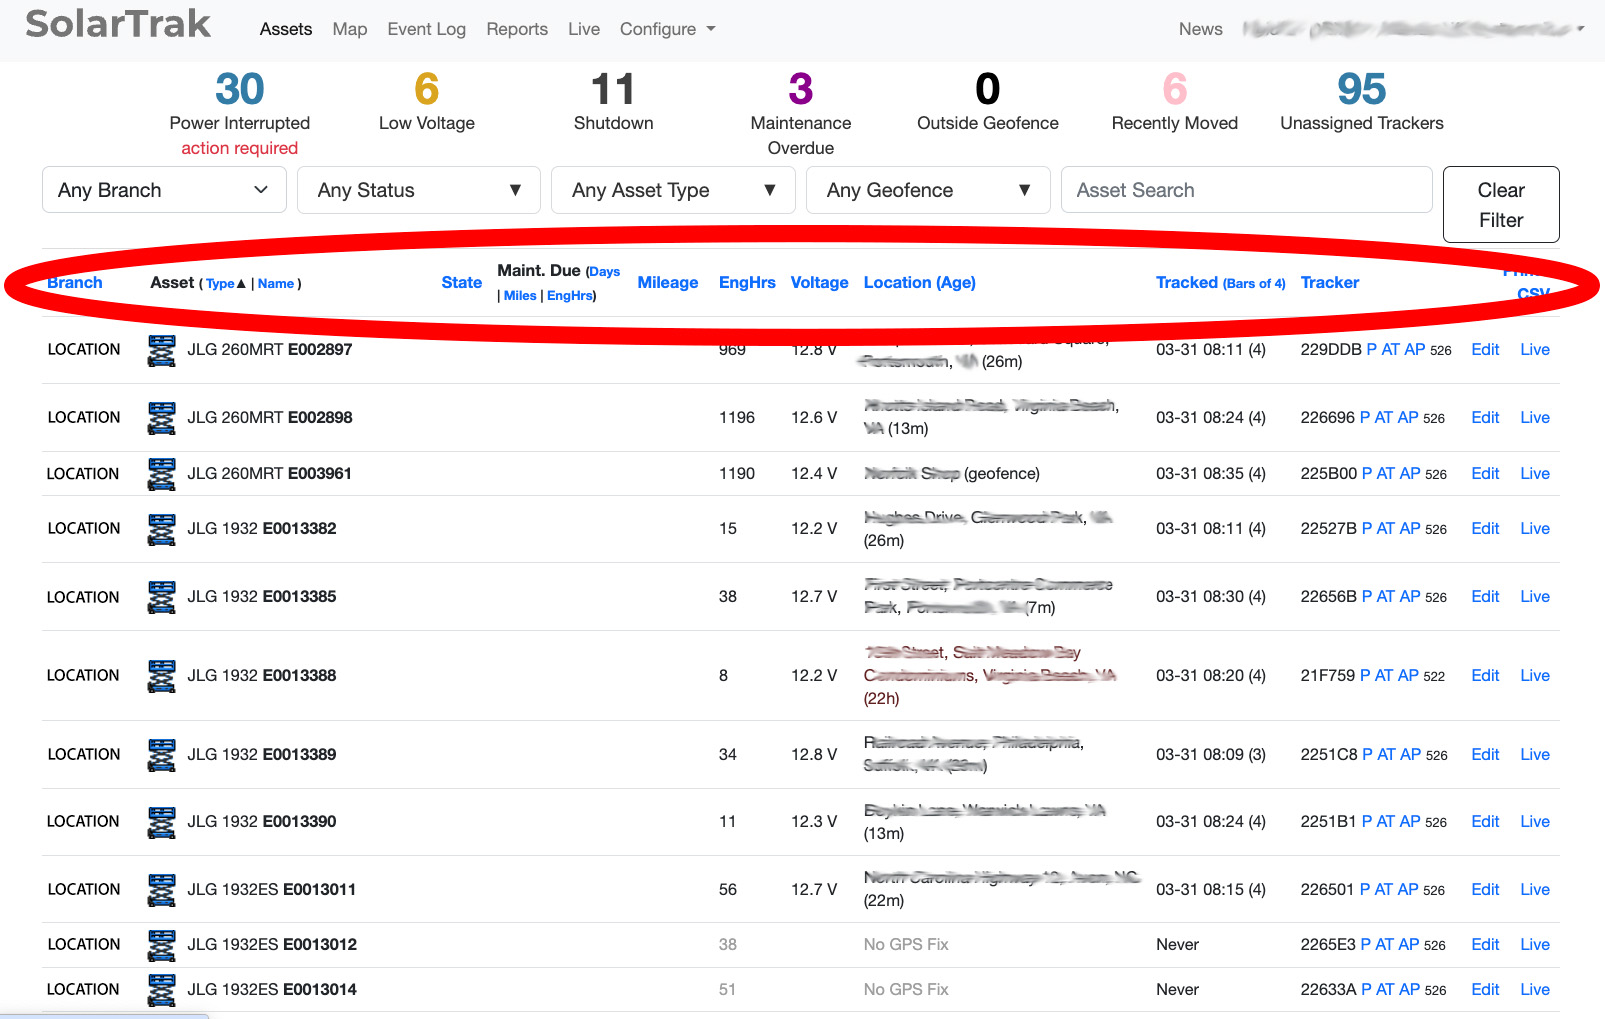Viewport: 1605px width, 1019px height.
Task: Go to the Event Log page
Action: point(426,29)
